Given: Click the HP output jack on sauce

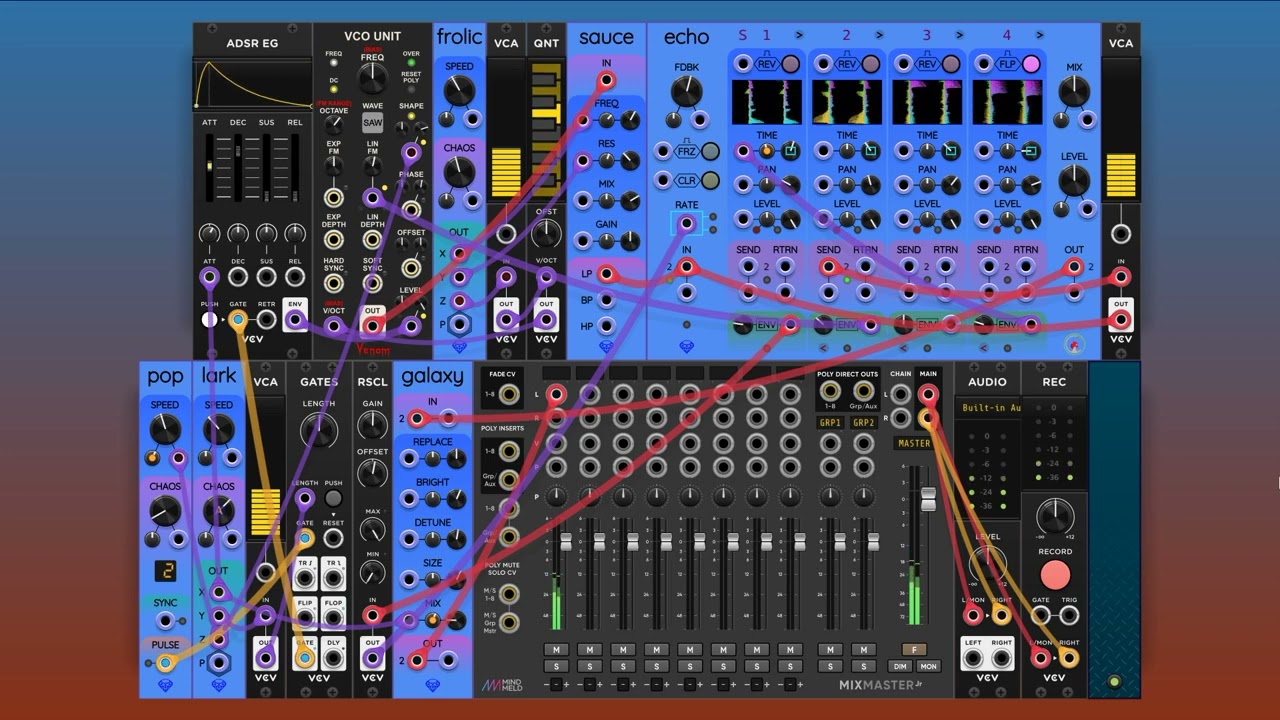Looking at the screenshot, I should [x=606, y=326].
